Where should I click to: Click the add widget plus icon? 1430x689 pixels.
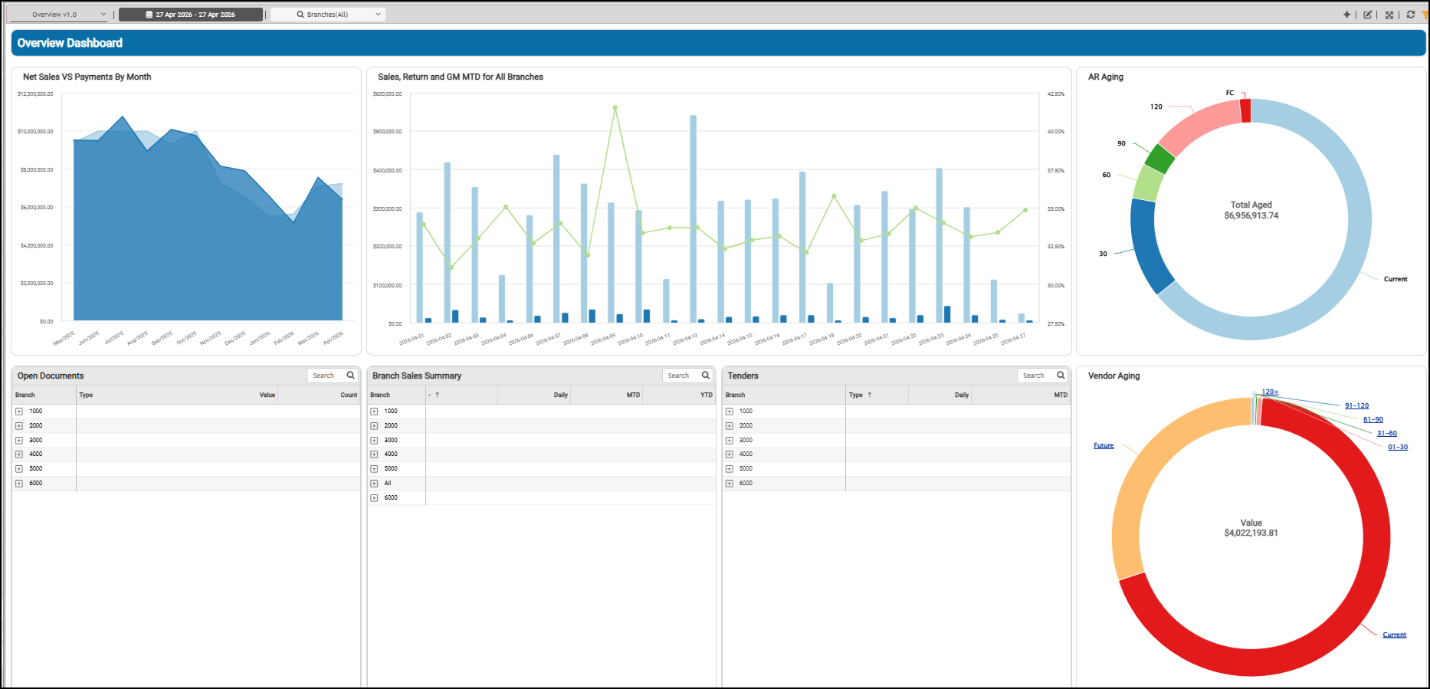pos(1347,15)
